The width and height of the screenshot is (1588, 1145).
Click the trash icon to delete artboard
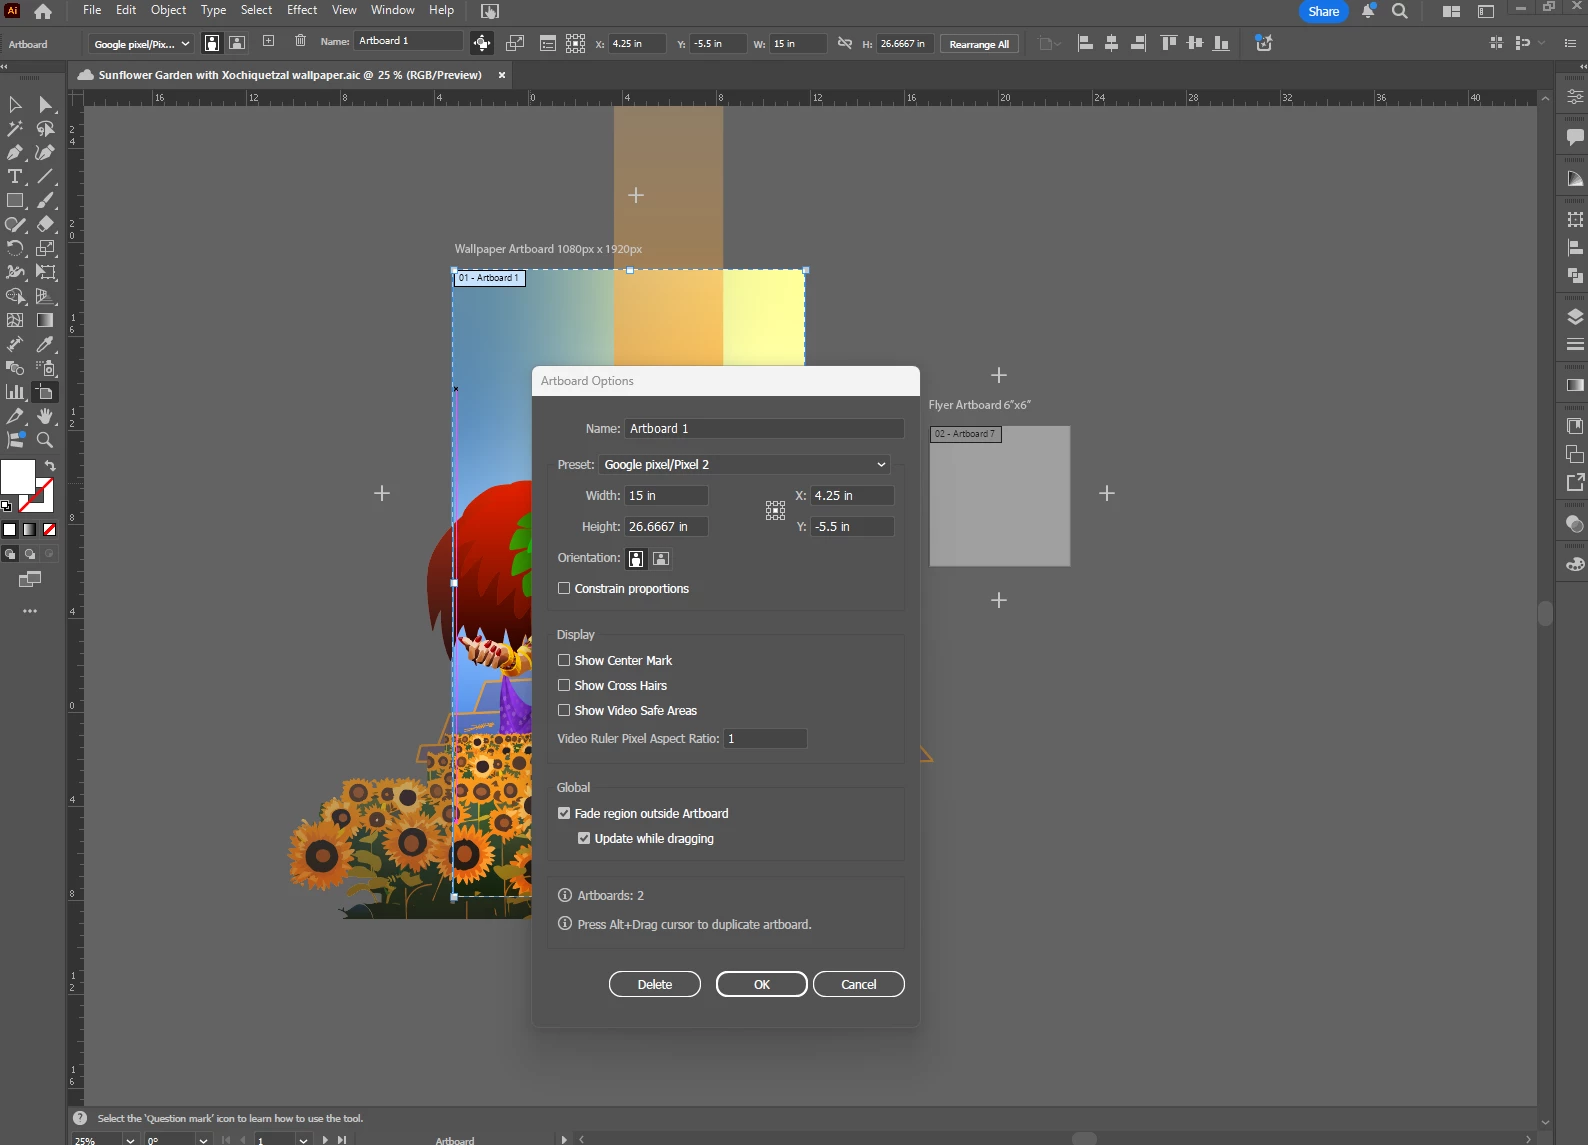[x=300, y=41]
